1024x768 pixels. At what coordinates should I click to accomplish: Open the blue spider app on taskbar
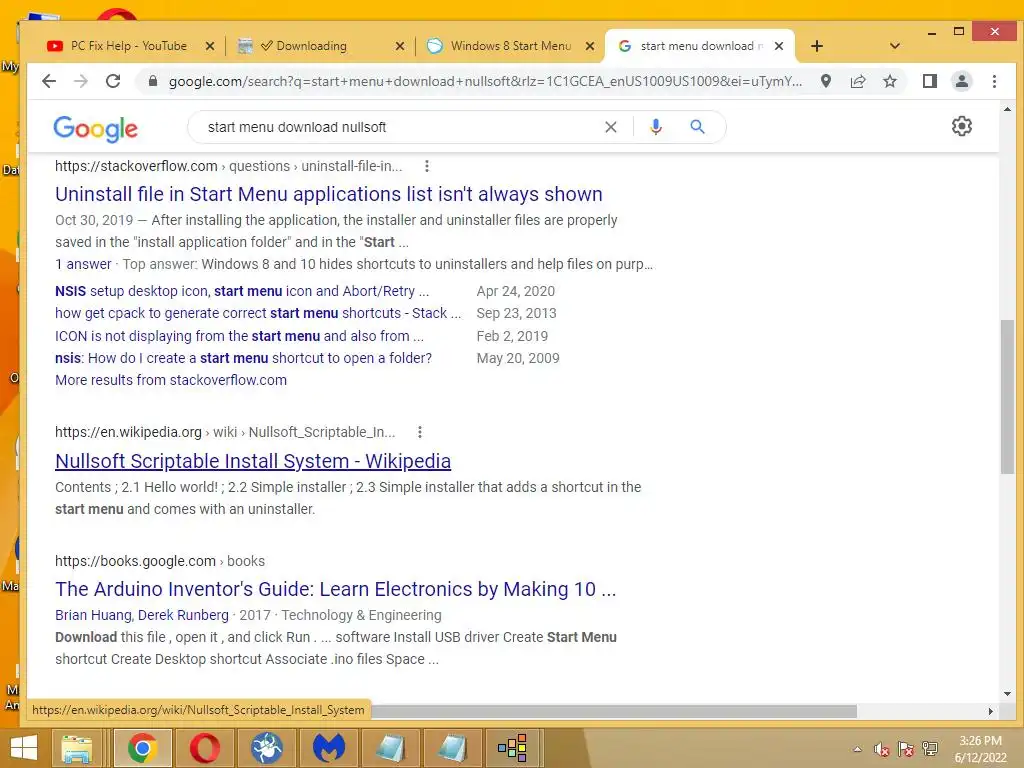point(266,748)
